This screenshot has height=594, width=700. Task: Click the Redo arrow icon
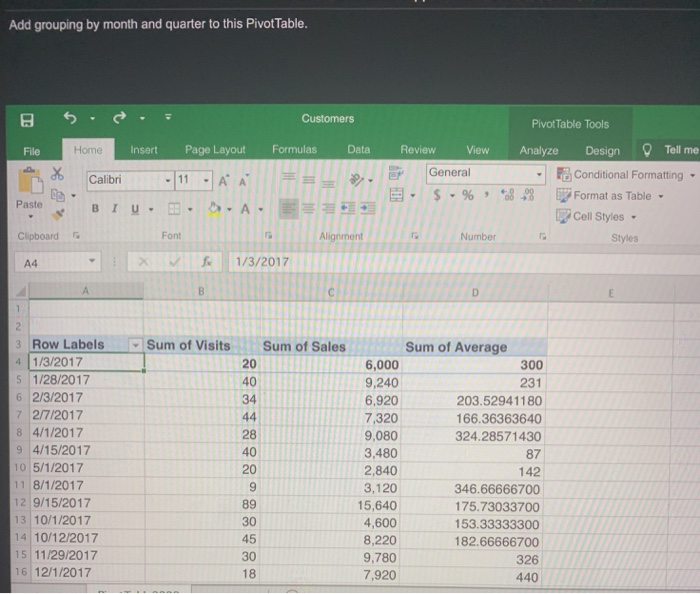pos(119,118)
